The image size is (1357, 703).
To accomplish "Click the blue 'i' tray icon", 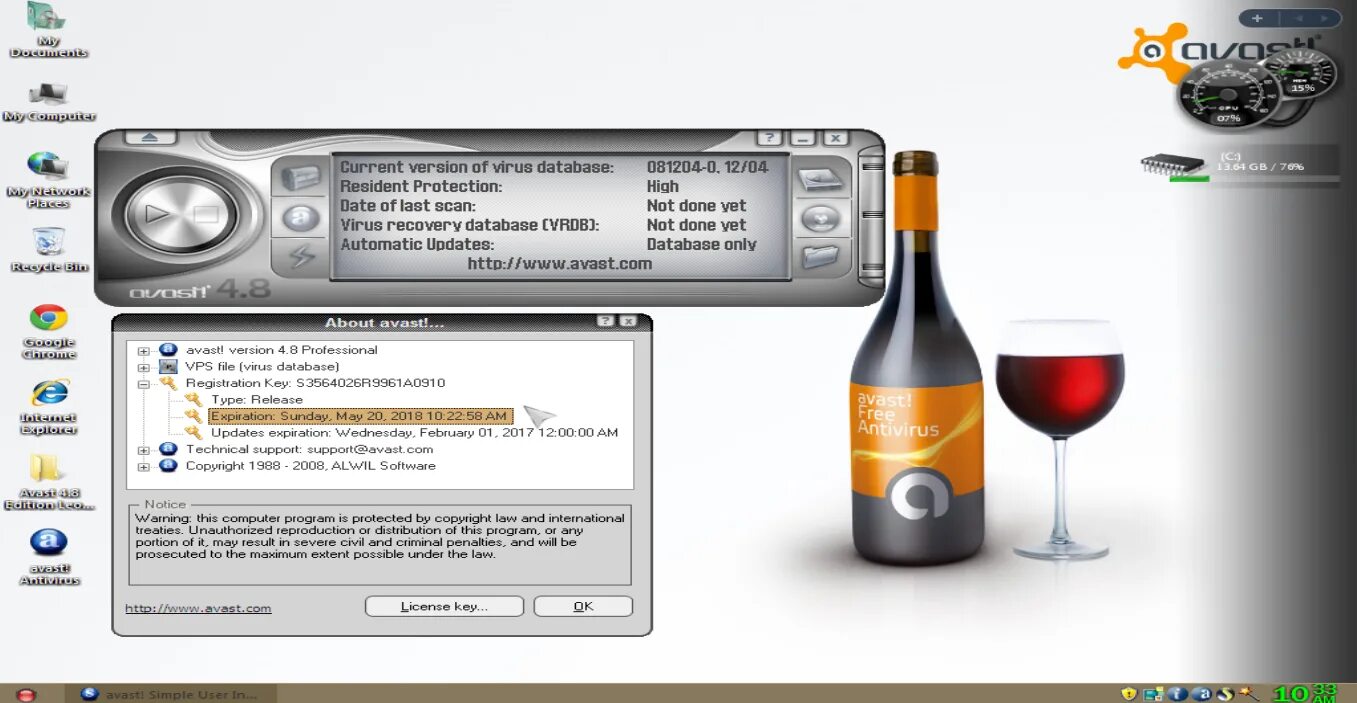I will (1177, 694).
